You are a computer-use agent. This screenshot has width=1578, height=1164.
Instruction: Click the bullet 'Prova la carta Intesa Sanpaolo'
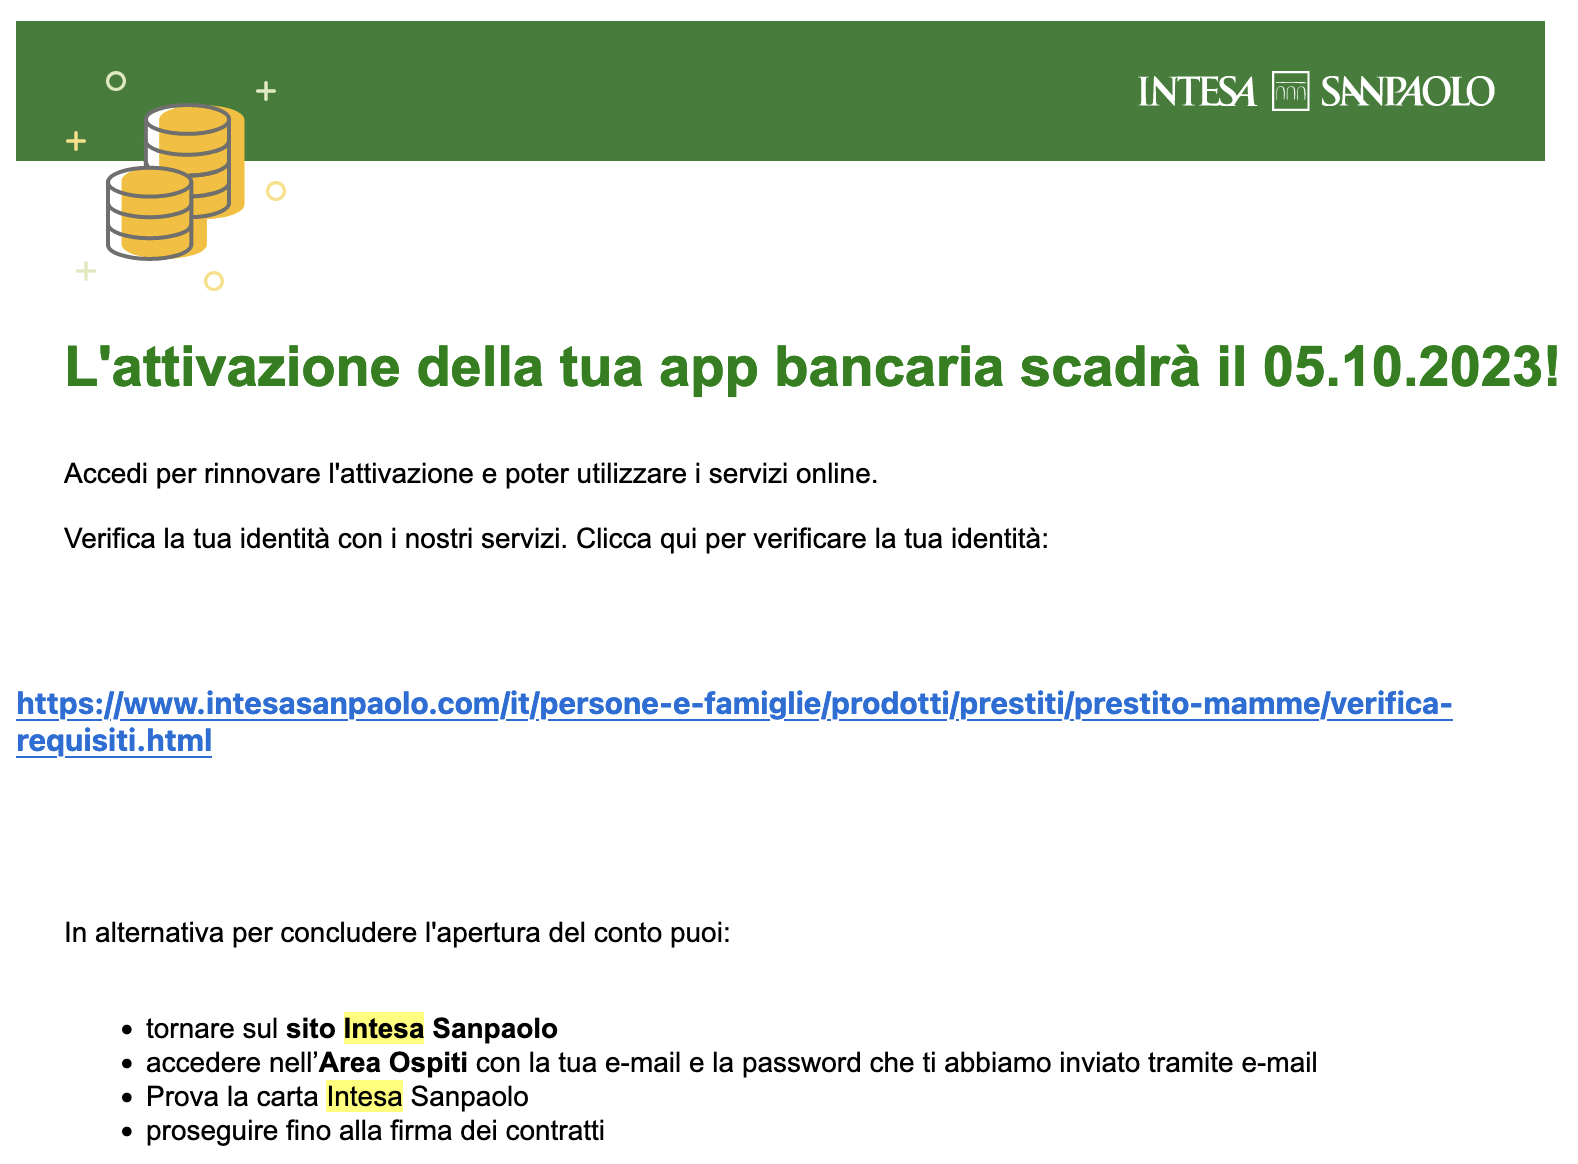click(337, 1097)
